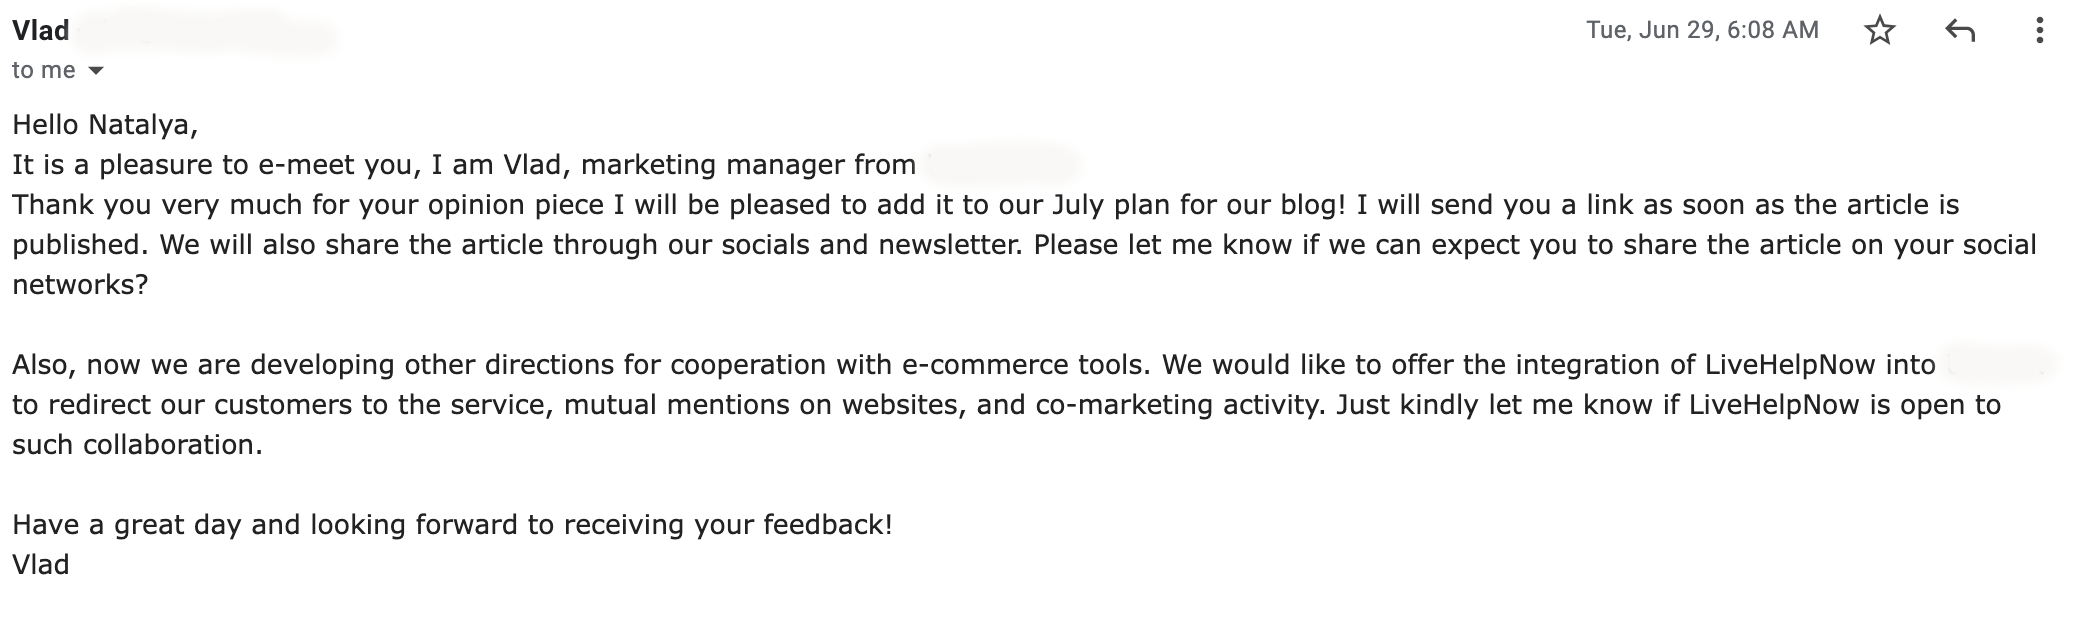The image size is (2088, 634).
Task: Click the 'to me' recipient text
Action: (x=44, y=70)
